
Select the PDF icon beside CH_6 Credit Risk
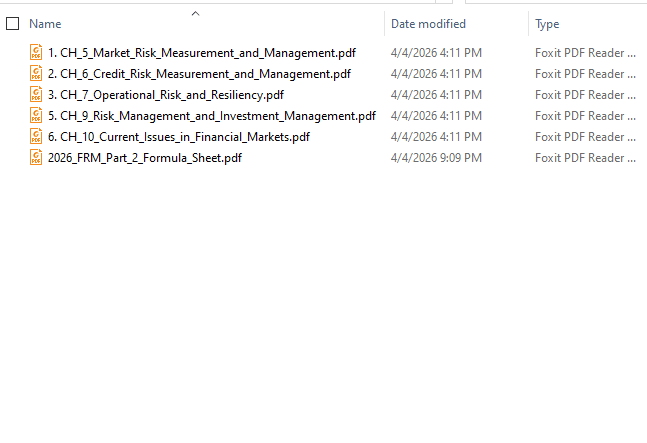[x=37, y=73]
